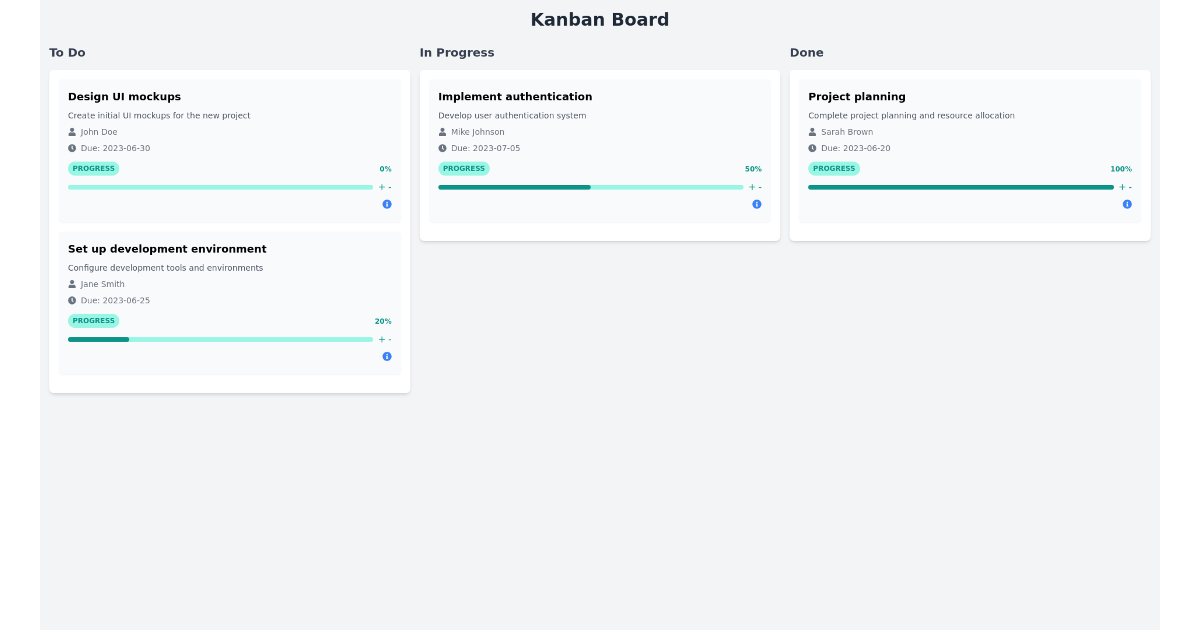Select the Done column header
The height and width of the screenshot is (630, 1200).
point(806,52)
